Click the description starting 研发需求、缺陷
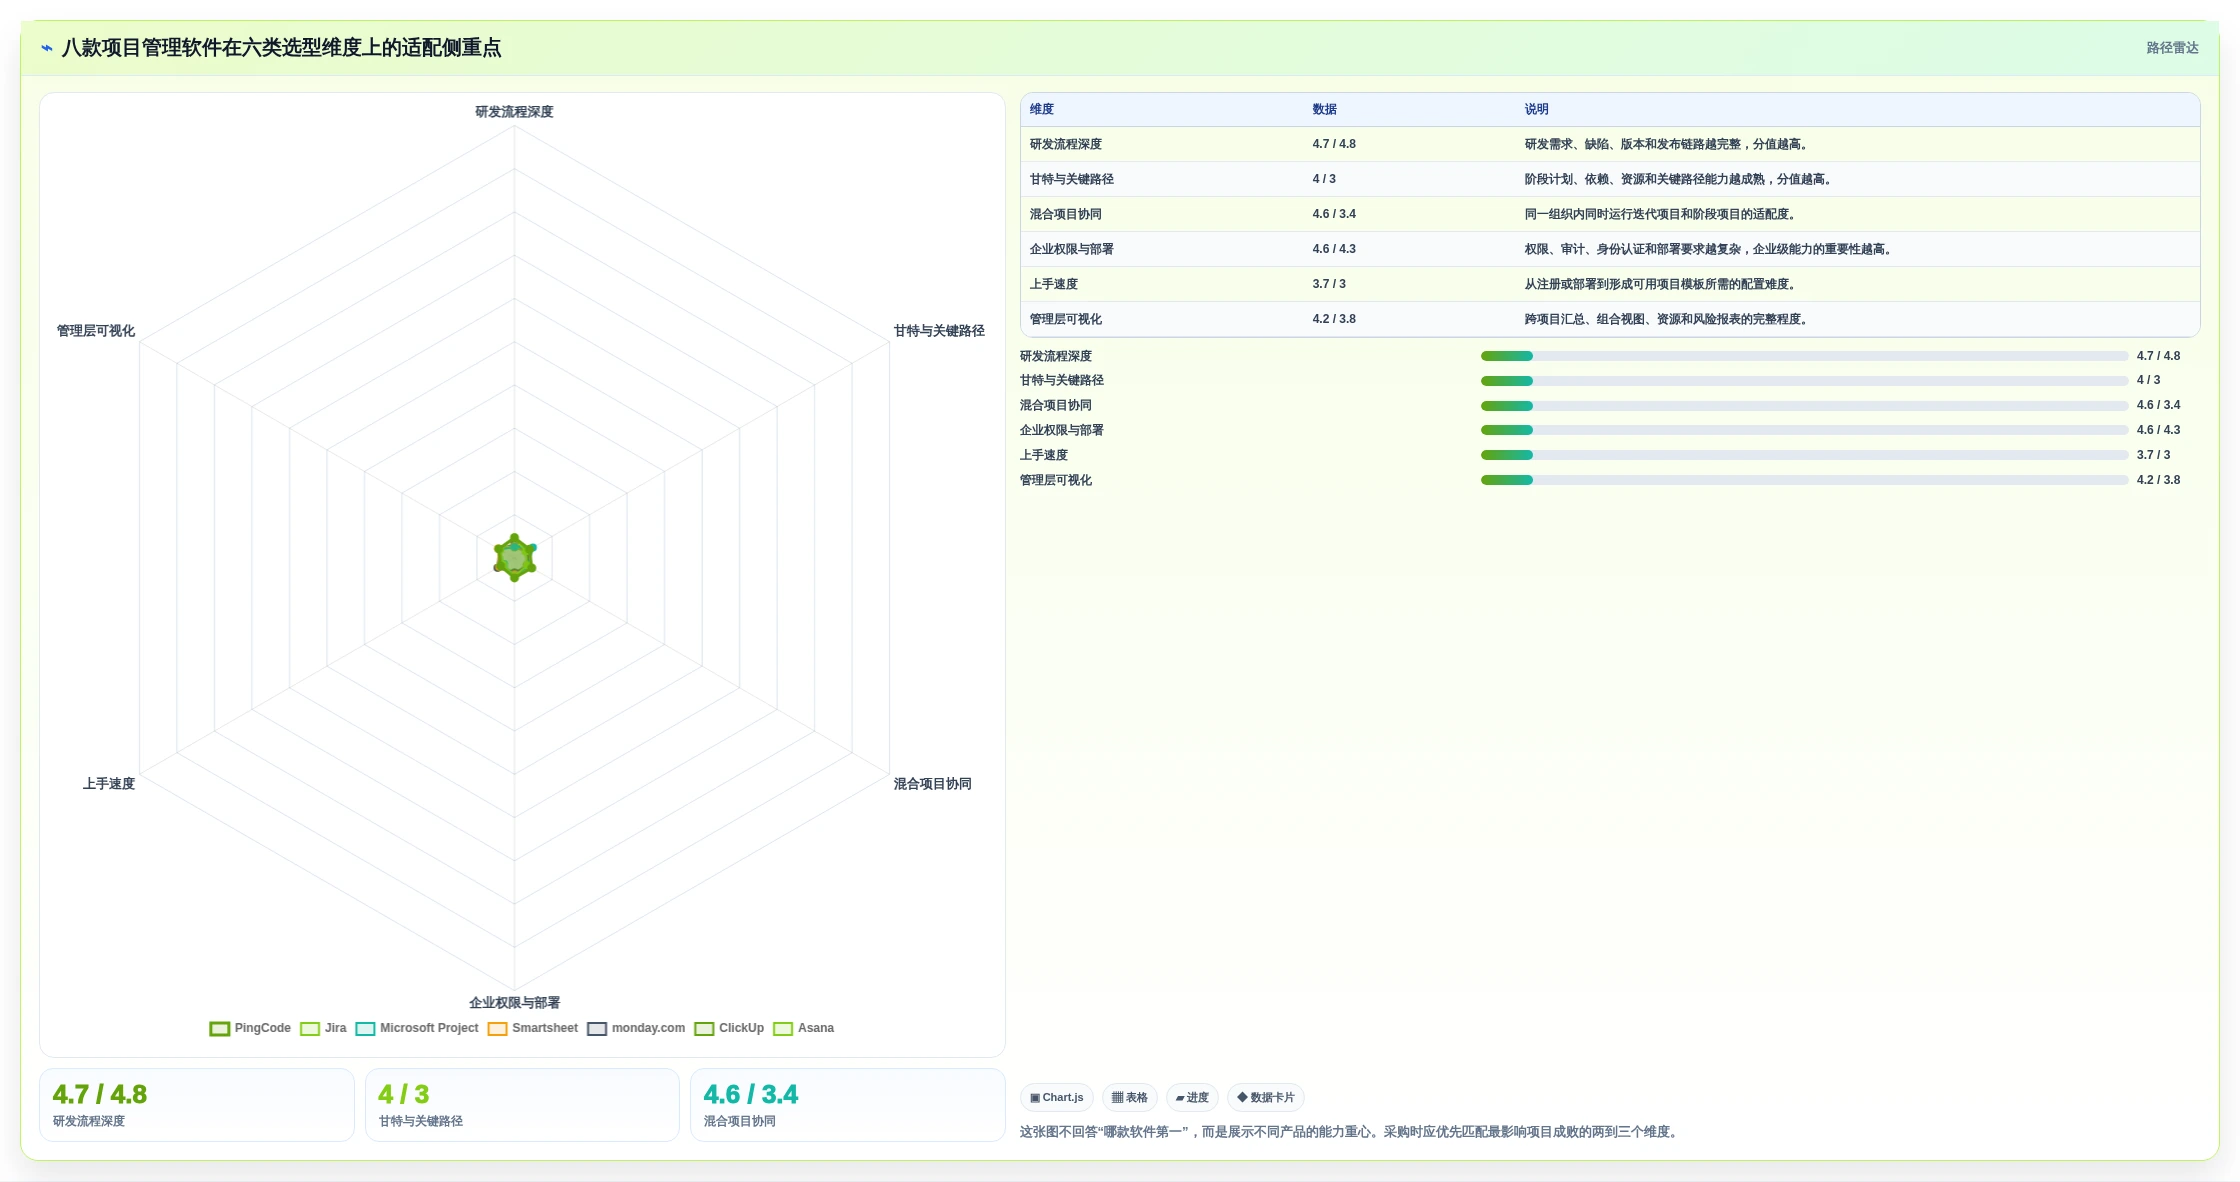Image resolution: width=2240 pixels, height=1182 pixels. tap(1667, 144)
